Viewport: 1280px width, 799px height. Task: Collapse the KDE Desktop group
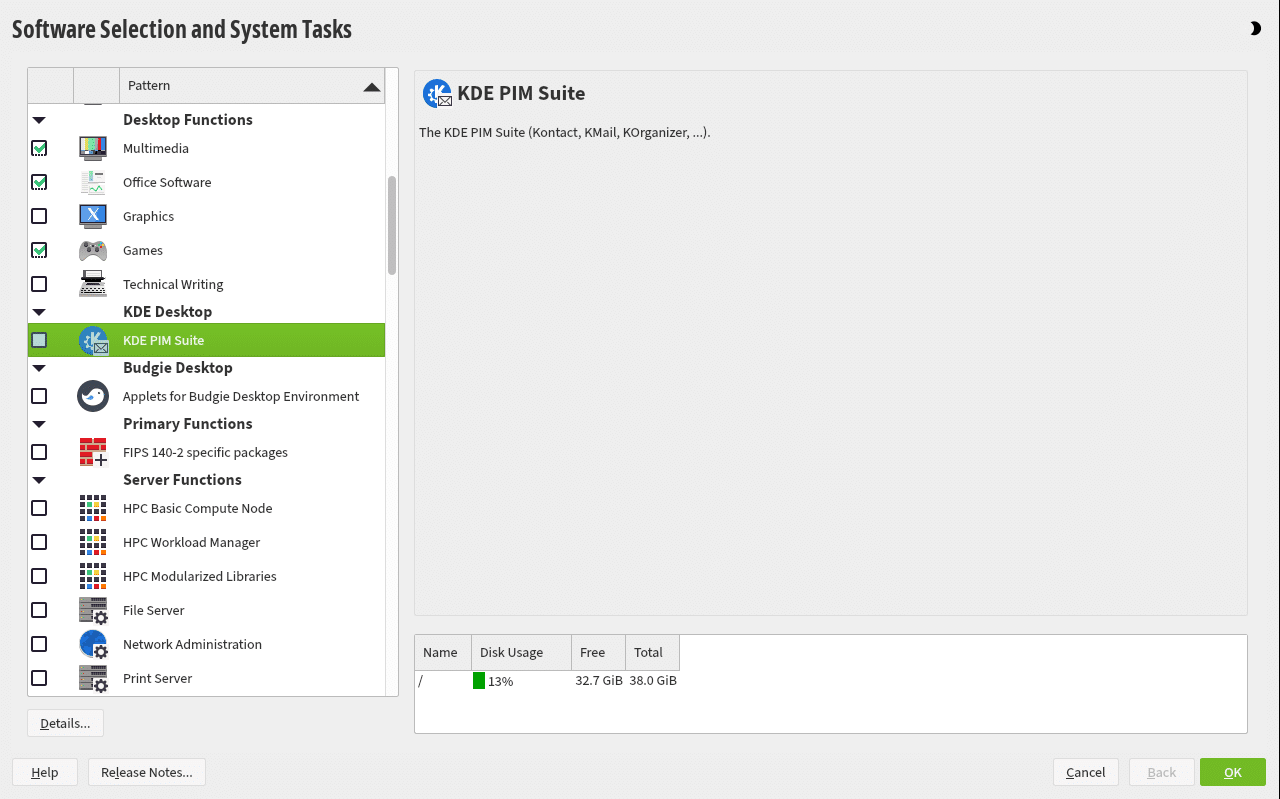pyautogui.click(x=39, y=312)
